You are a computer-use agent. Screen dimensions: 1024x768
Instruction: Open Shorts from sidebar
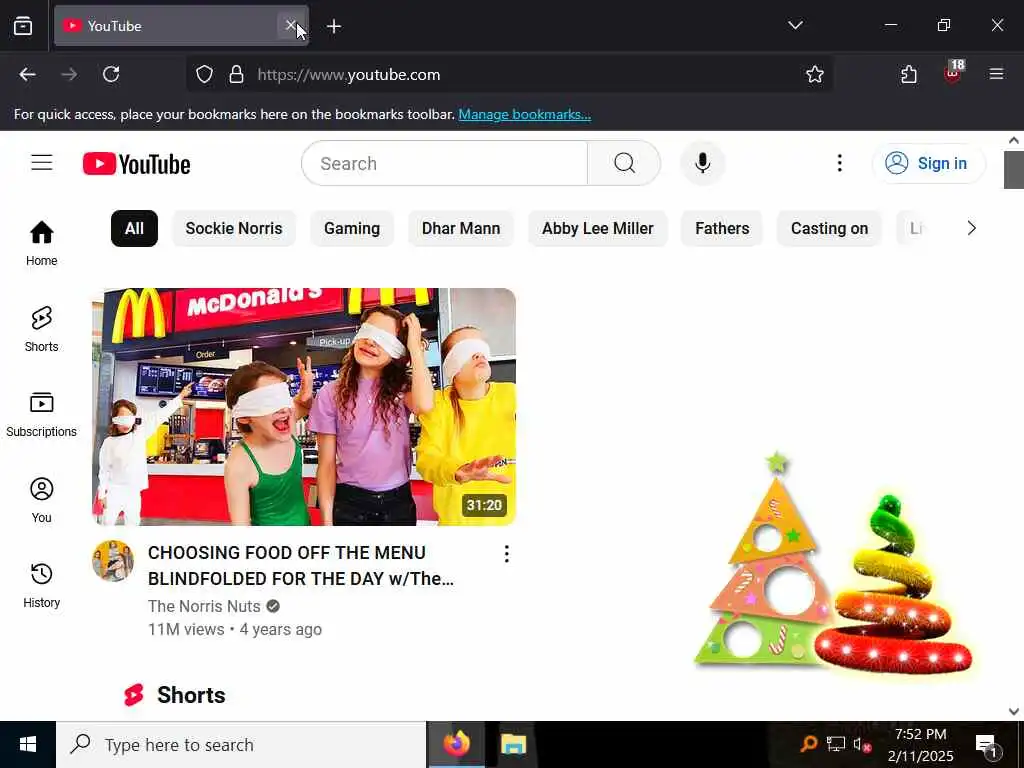point(42,329)
